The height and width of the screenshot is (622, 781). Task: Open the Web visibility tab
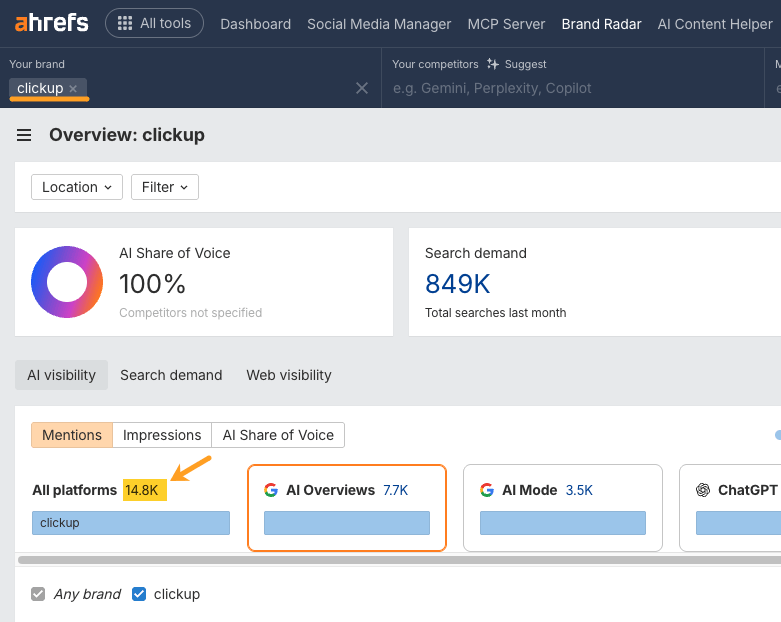pyautogui.click(x=289, y=375)
